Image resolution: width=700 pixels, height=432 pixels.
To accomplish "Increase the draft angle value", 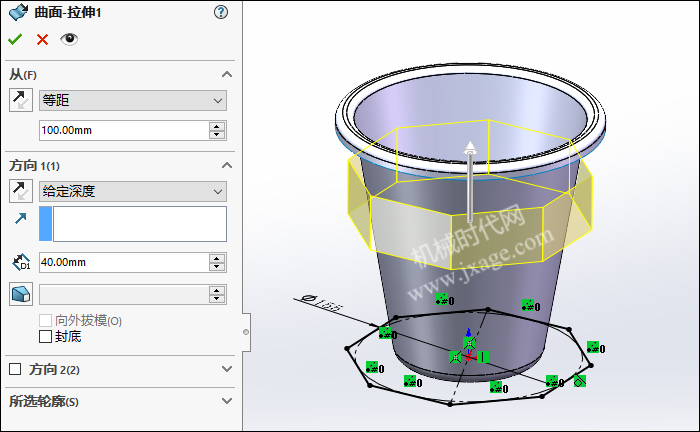I will point(217,290).
